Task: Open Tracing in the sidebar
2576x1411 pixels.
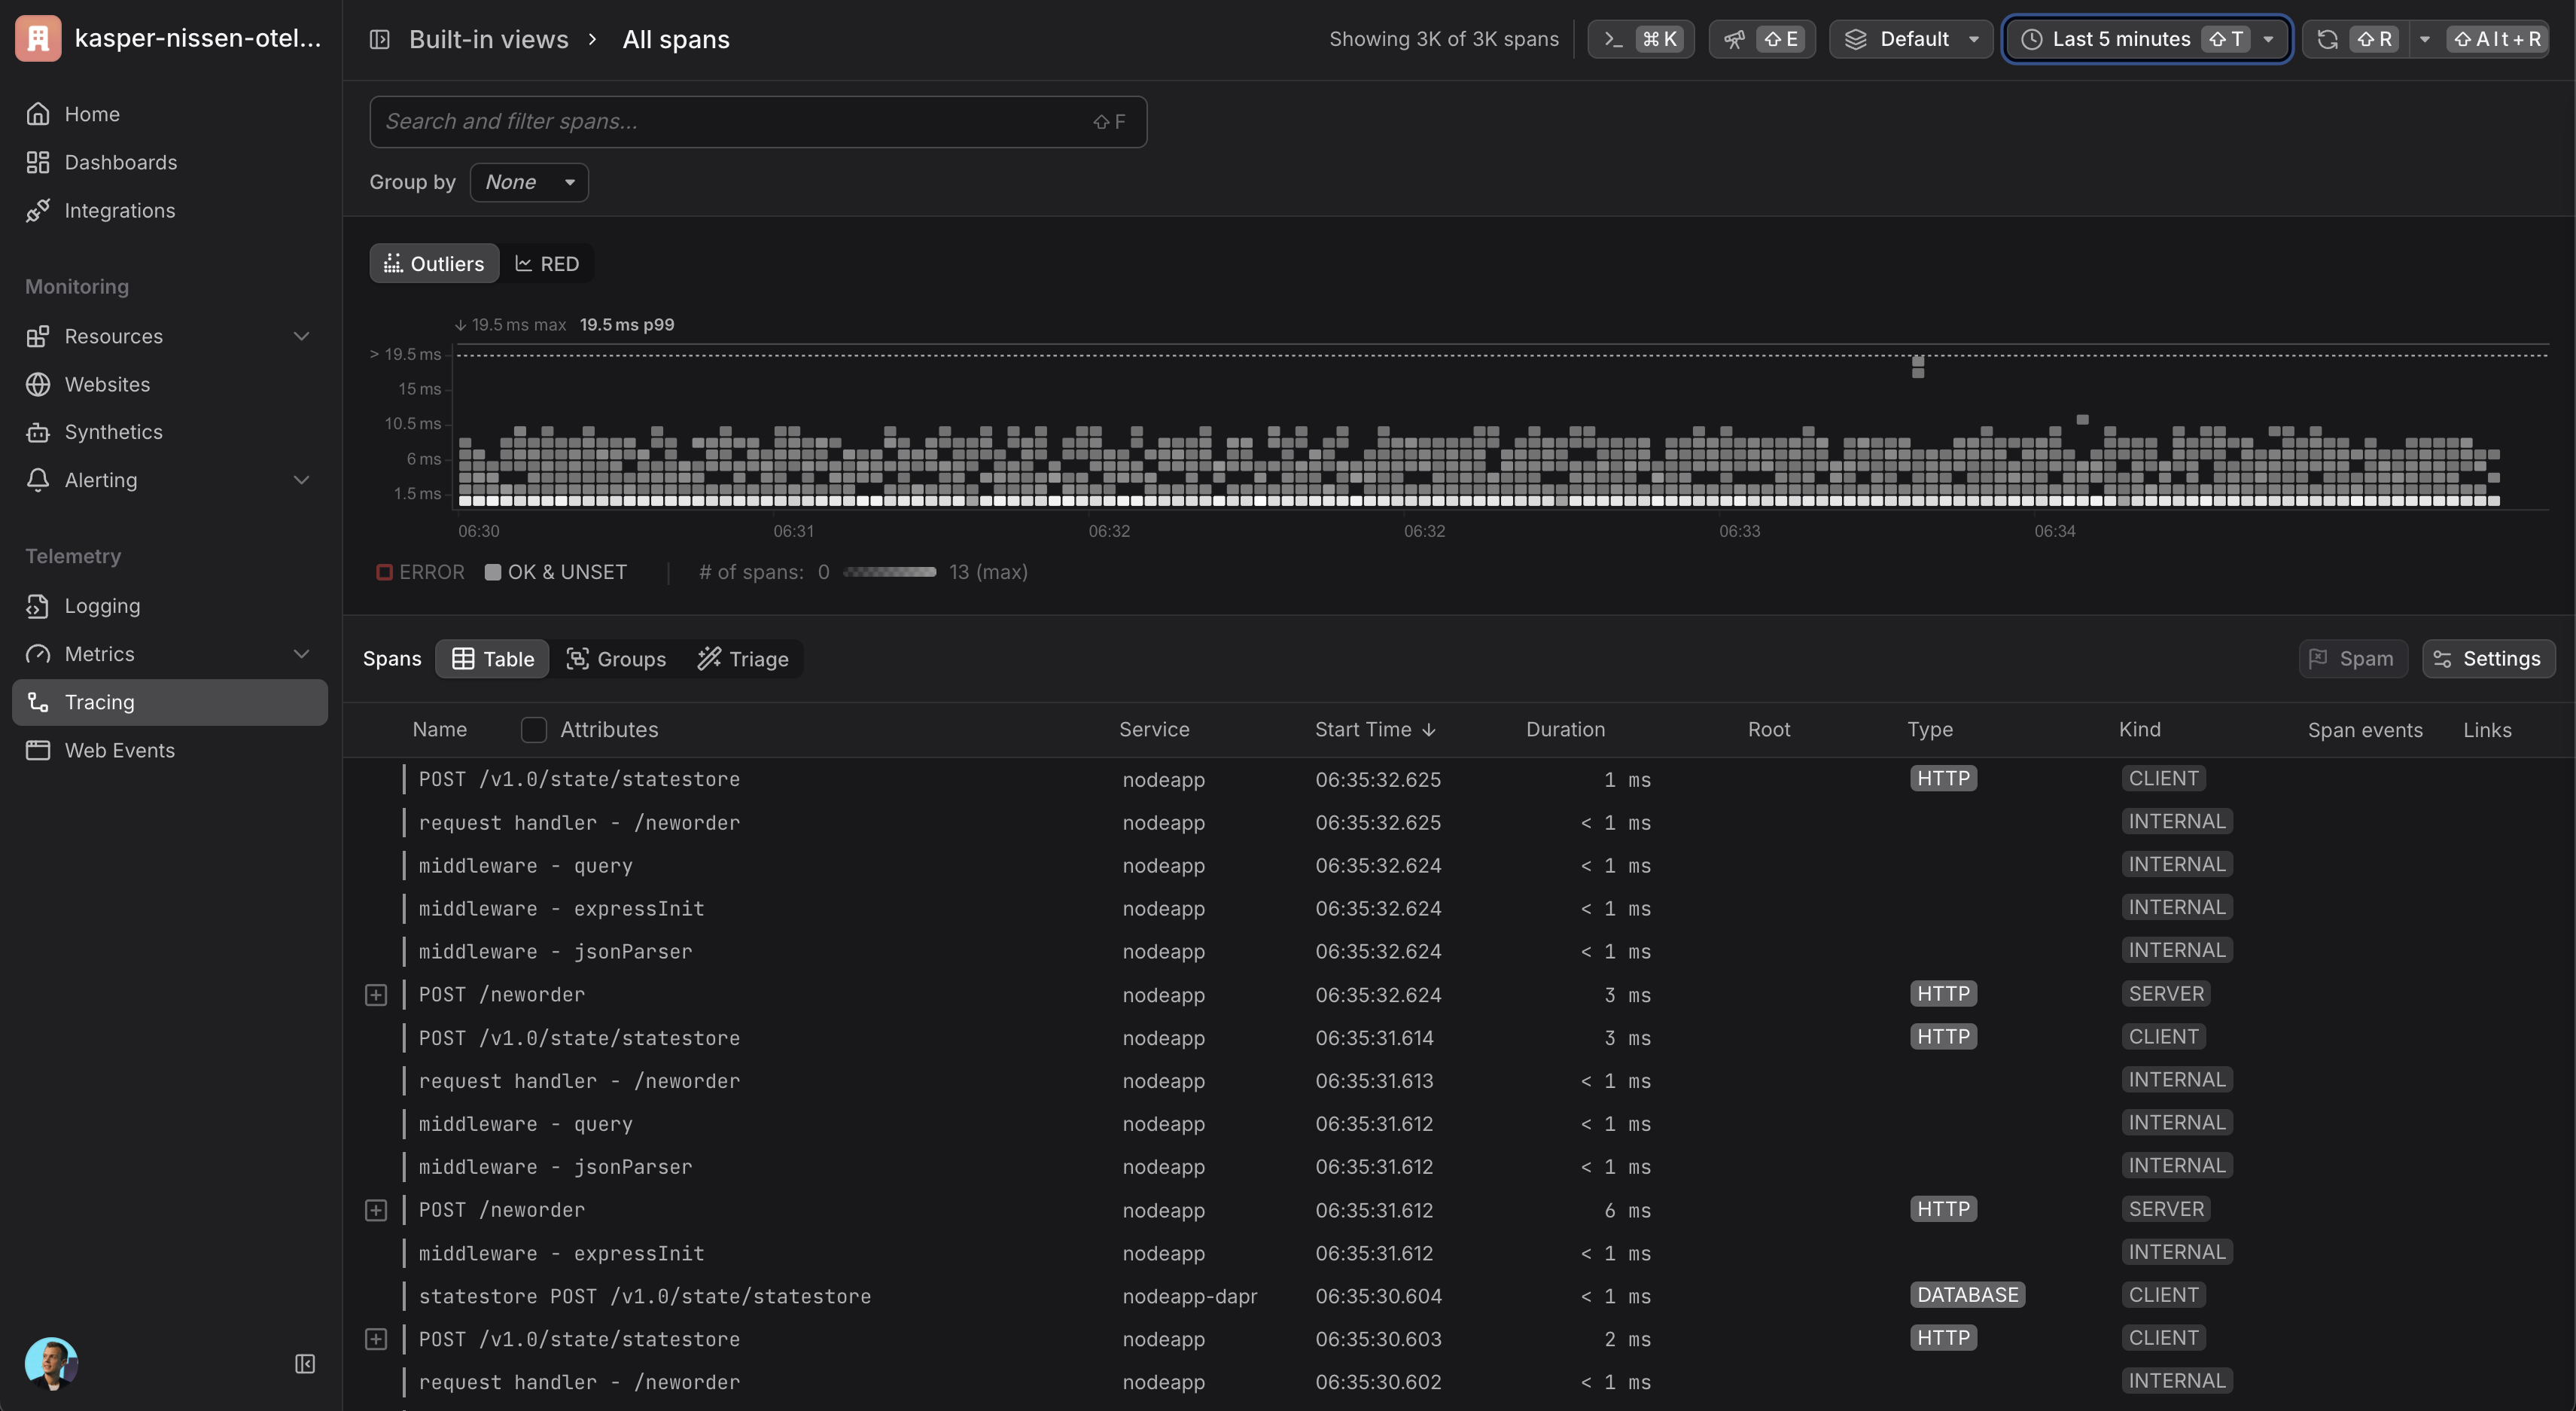Action: click(99, 702)
